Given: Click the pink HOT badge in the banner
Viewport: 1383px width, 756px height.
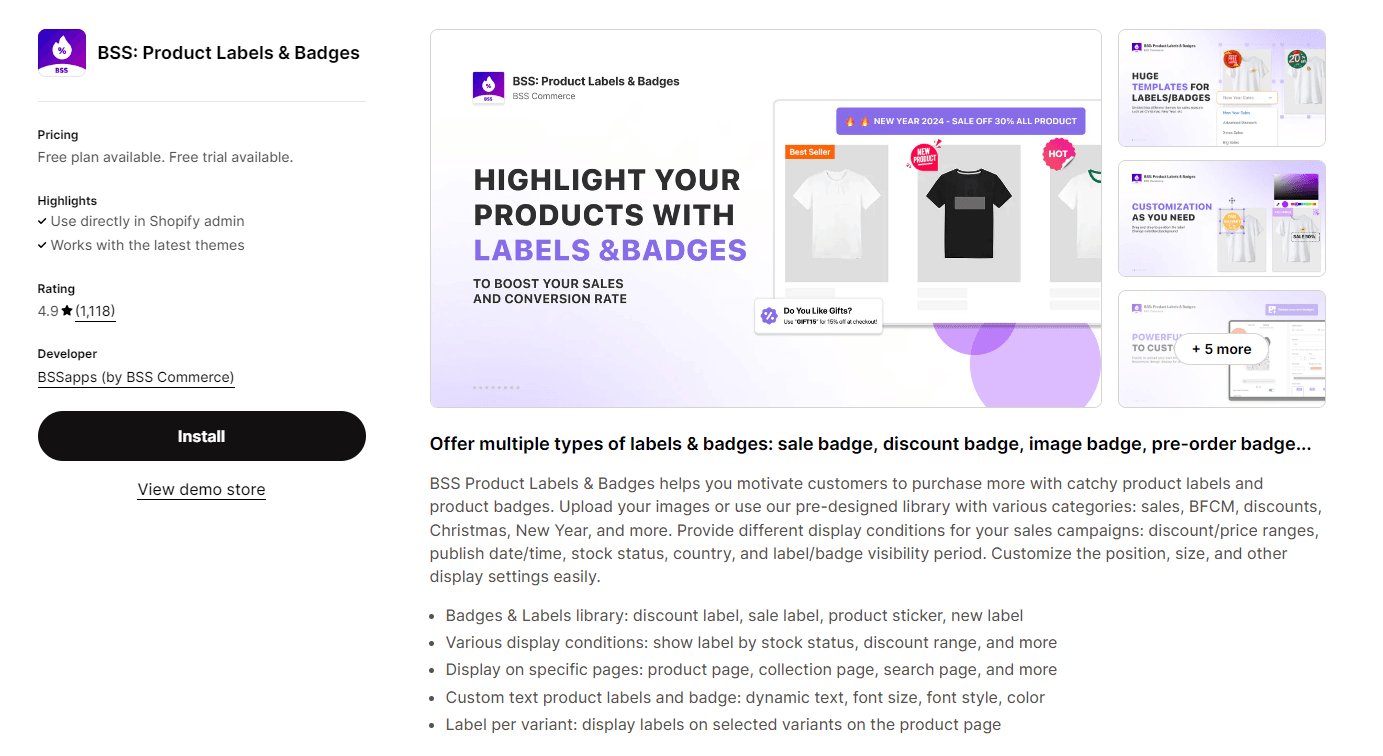Looking at the screenshot, I should coord(1058,154).
